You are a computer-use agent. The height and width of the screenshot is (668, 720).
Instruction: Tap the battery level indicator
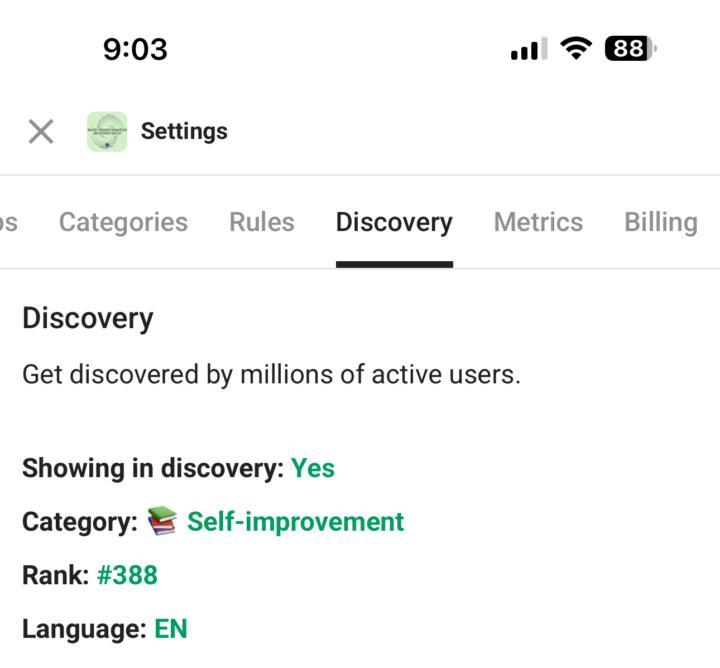(630, 48)
